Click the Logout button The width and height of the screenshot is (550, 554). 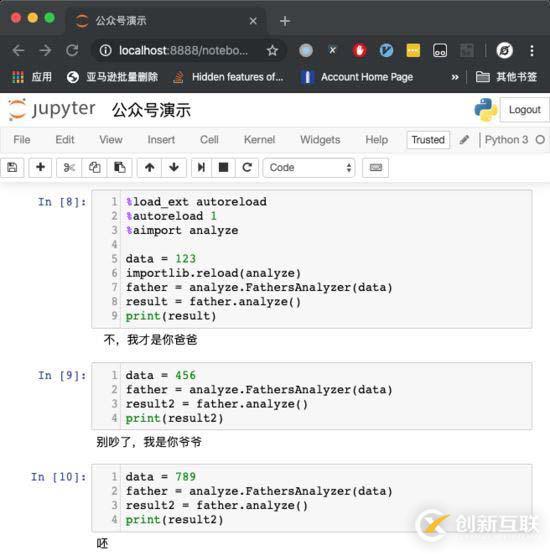pyautogui.click(x=525, y=110)
